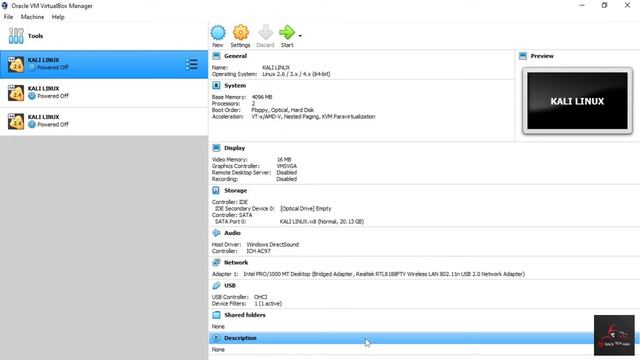Click the Shared folders section icon

pyautogui.click(x=216, y=315)
